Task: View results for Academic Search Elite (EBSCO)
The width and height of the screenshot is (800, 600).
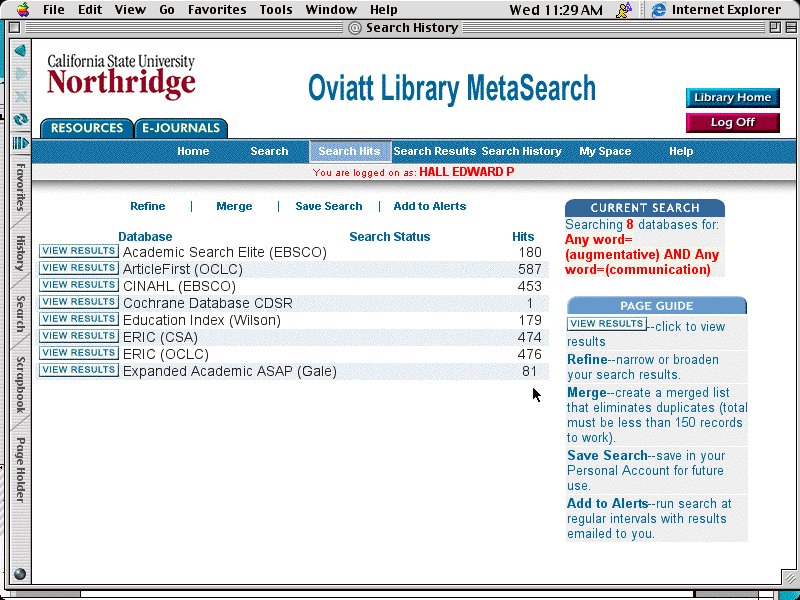Action: pyautogui.click(x=79, y=251)
